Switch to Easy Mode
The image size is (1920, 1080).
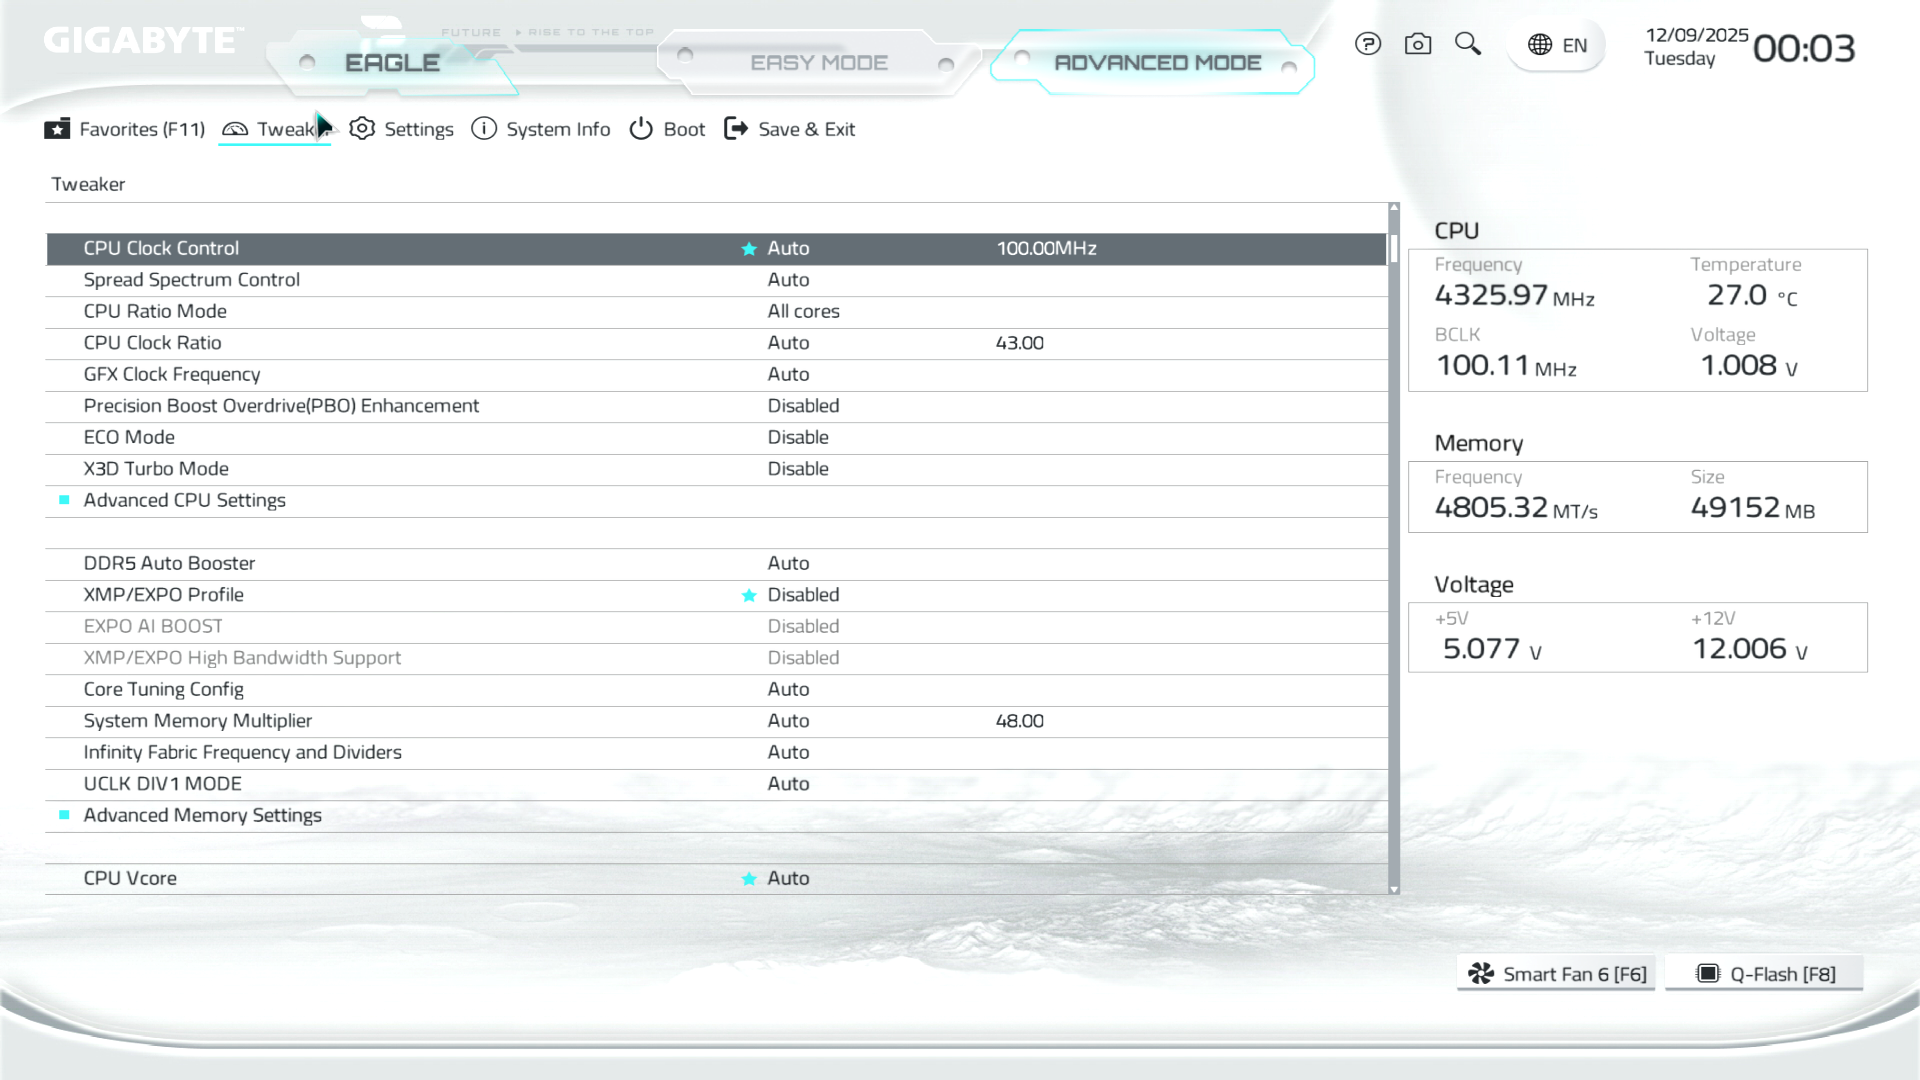[818, 63]
